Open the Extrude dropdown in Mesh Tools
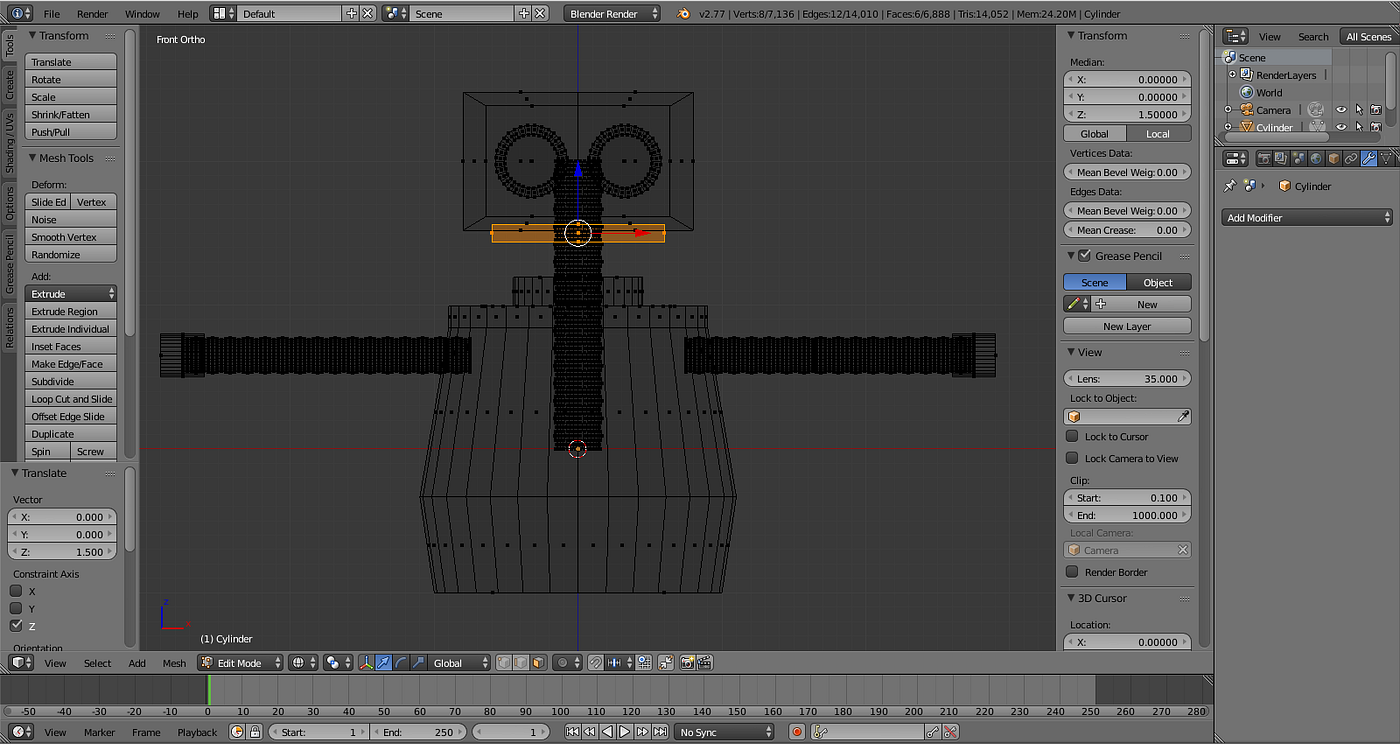Image resolution: width=1400 pixels, height=744 pixels. [71, 294]
